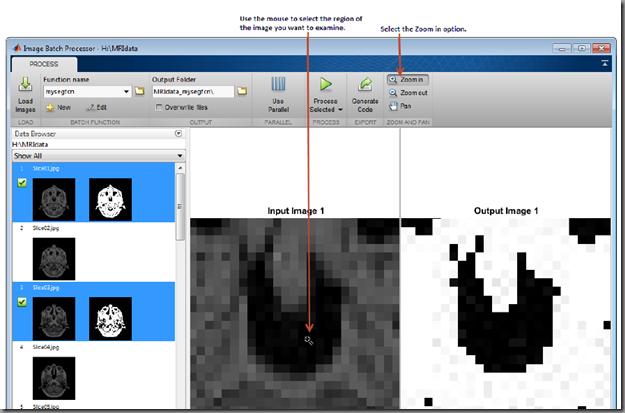This screenshot has width=625, height=413.
Task: Click the Input Image 1 view
Action: pyautogui.click(x=295, y=313)
